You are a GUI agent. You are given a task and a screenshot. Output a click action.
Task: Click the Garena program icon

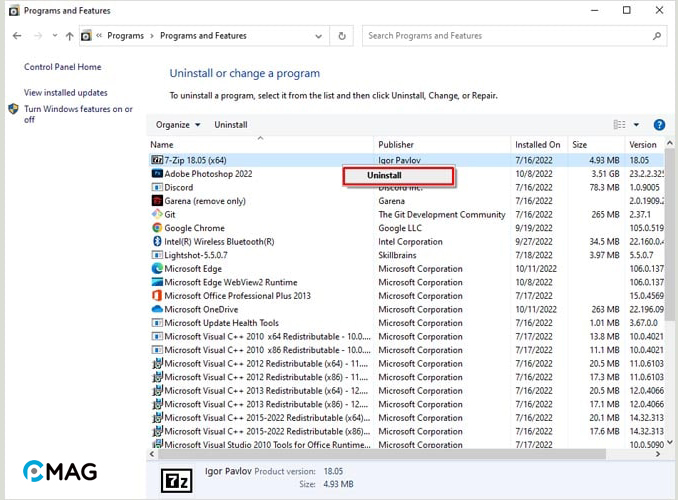point(157,201)
